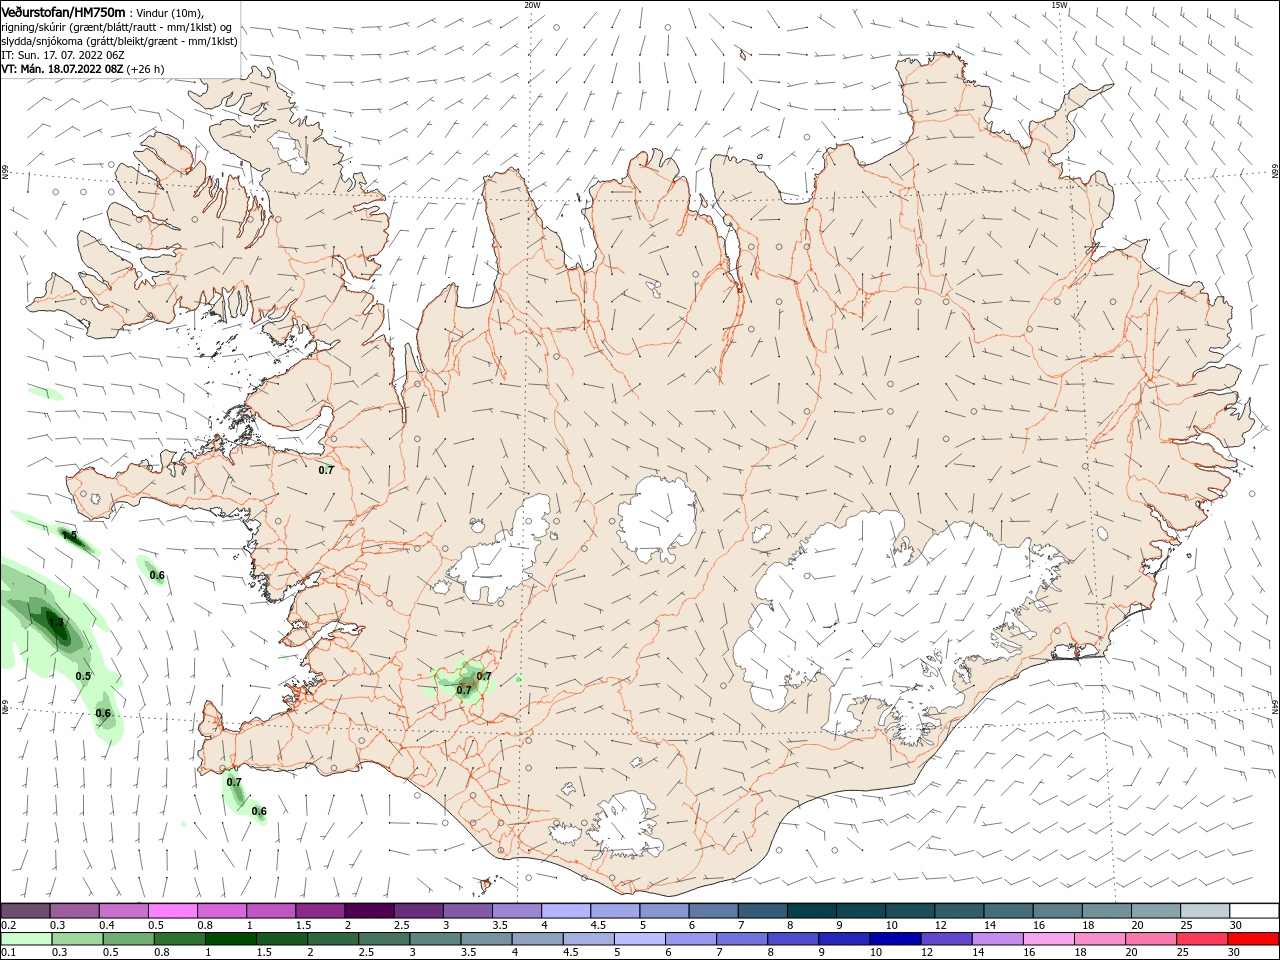The image size is (1280, 960).
Task: Click the '0.1' label under the lower scale
Action: pos(8,953)
